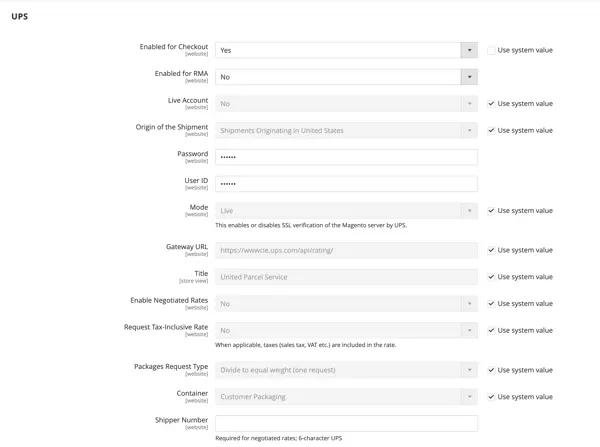Screen dimensions: 600x447
Task: Uncheck Use system value for Container
Action: 491,397
